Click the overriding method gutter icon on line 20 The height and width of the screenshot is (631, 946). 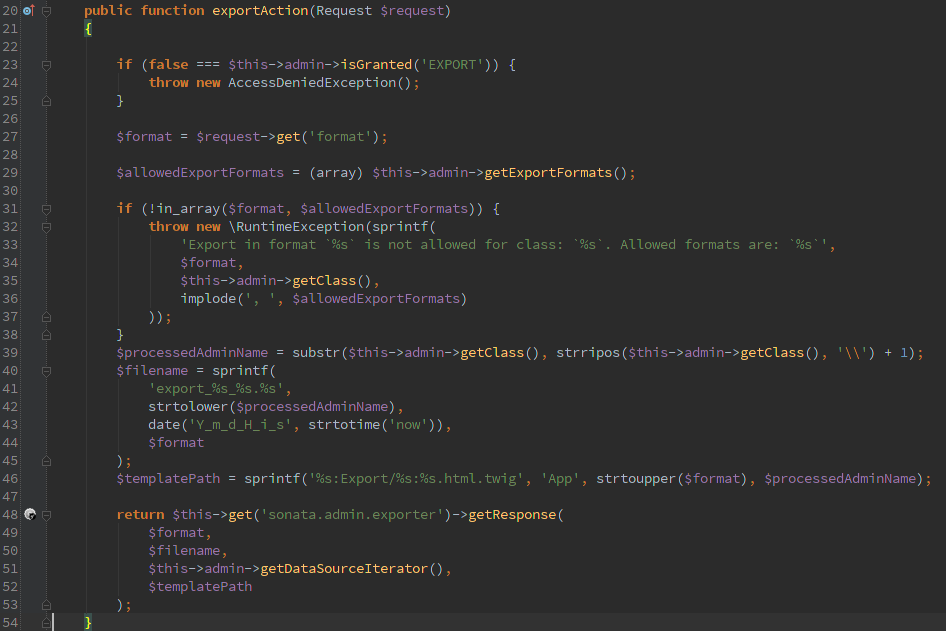pos(28,10)
